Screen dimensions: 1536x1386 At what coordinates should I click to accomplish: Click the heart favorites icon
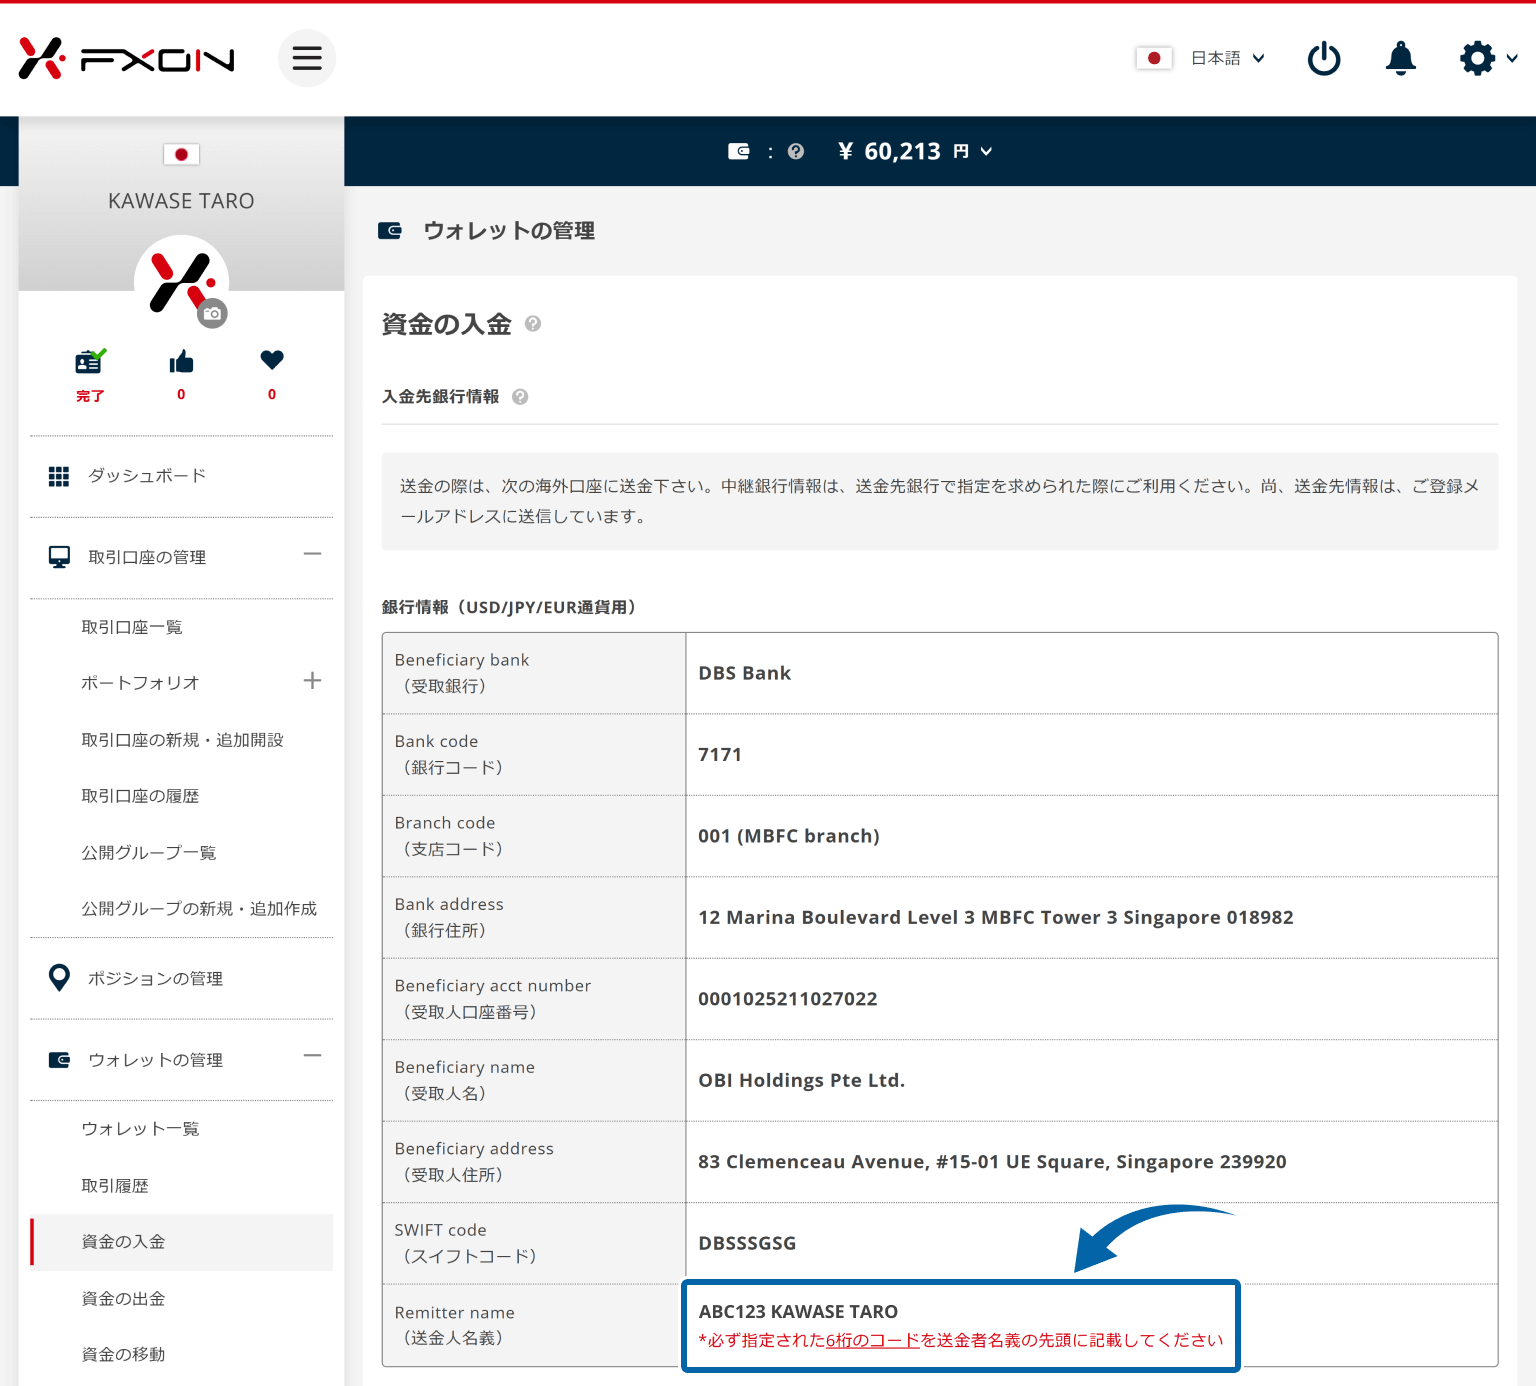pyautogui.click(x=272, y=360)
